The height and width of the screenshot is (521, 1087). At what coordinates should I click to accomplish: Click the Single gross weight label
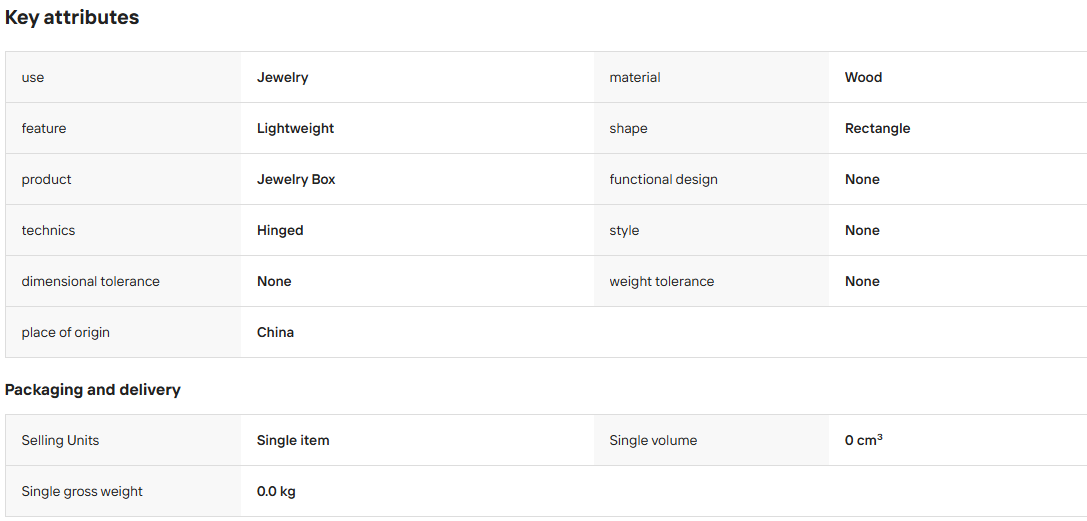(x=82, y=492)
